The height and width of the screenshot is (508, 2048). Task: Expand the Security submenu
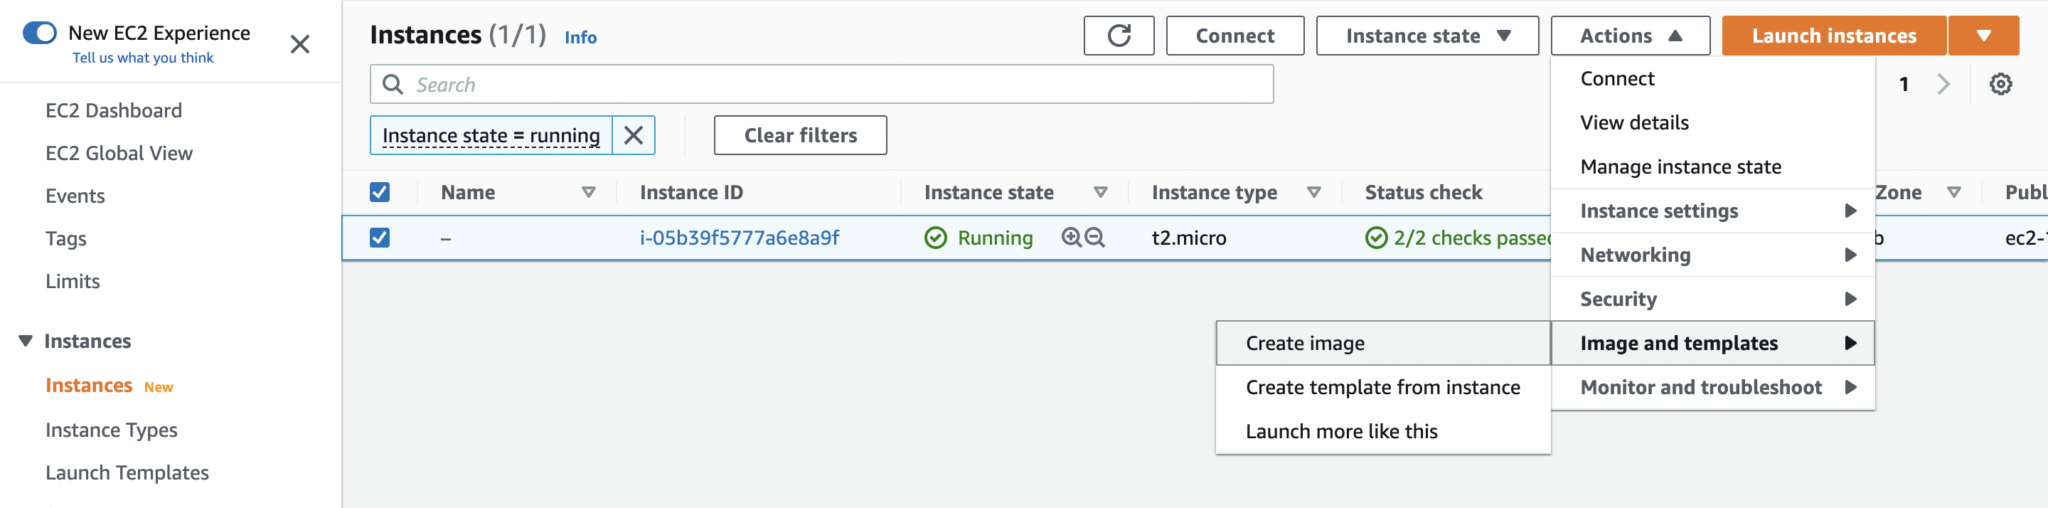click(1713, 299)
